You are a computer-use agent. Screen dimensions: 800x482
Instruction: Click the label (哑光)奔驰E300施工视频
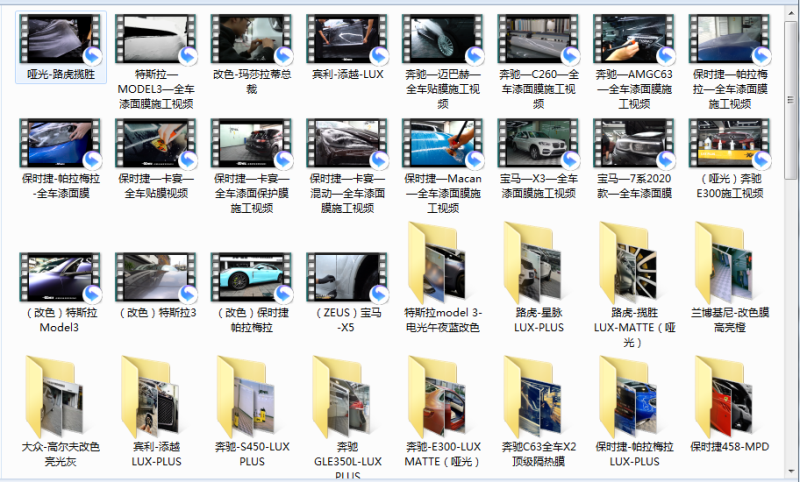tap(730, 186)
